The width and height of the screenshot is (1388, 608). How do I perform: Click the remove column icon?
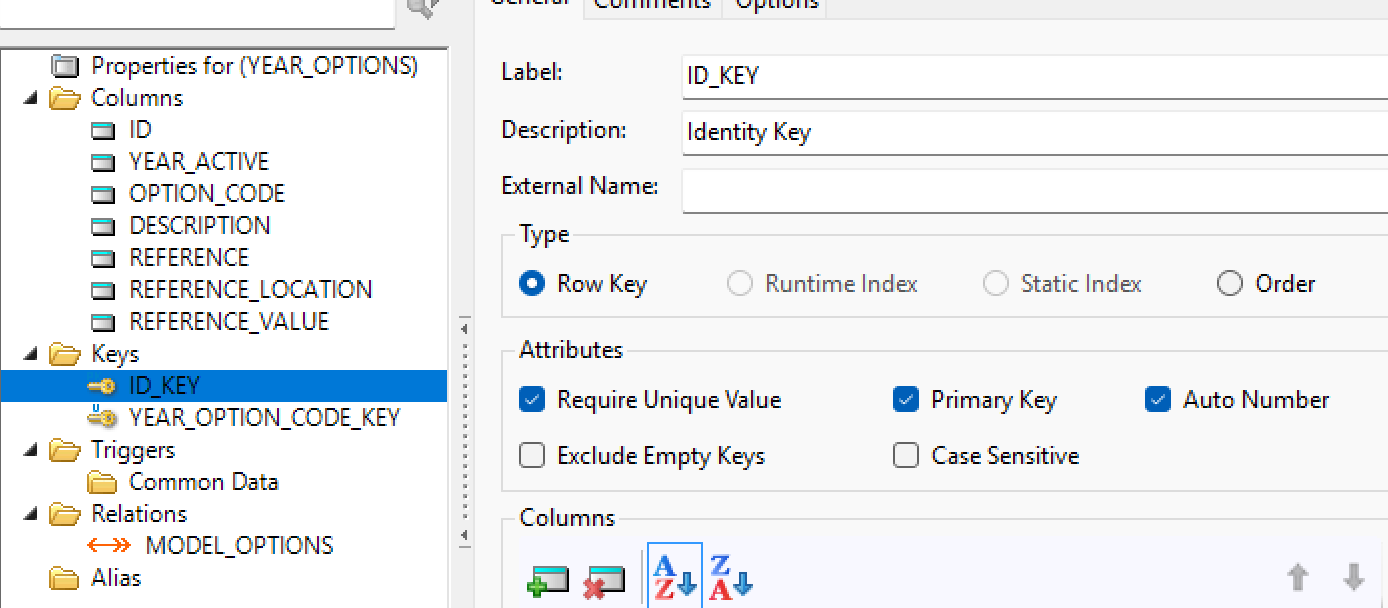click(603, 580)
